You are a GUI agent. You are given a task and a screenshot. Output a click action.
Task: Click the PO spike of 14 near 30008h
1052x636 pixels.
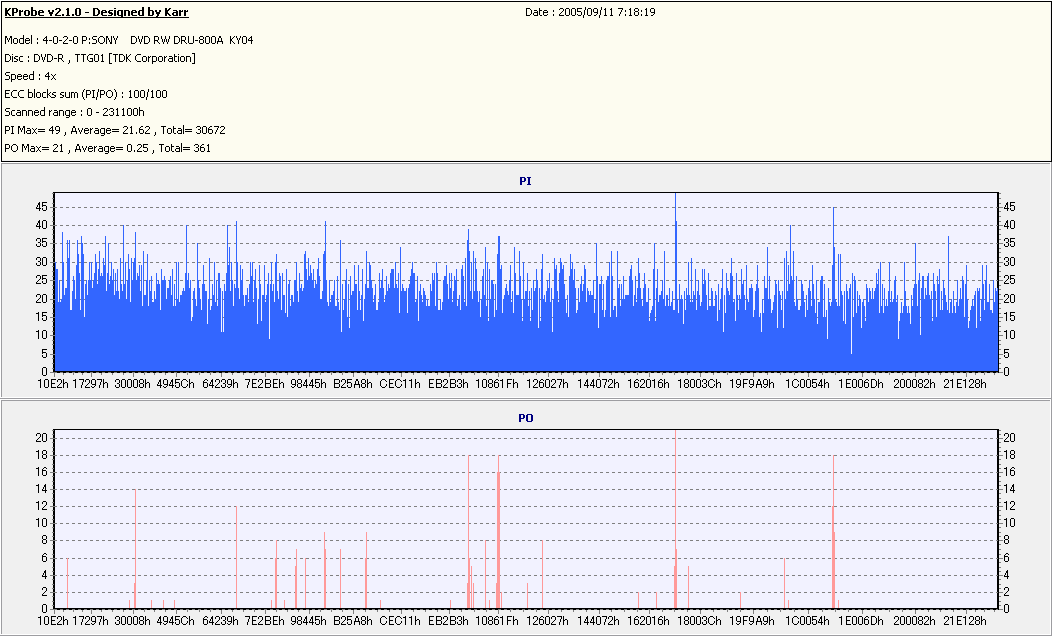136,549
